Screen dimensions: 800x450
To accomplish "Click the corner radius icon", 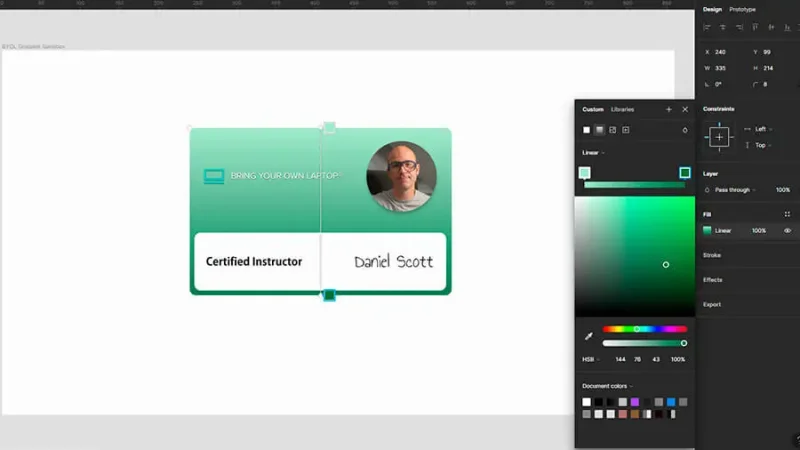I will 755,85.
